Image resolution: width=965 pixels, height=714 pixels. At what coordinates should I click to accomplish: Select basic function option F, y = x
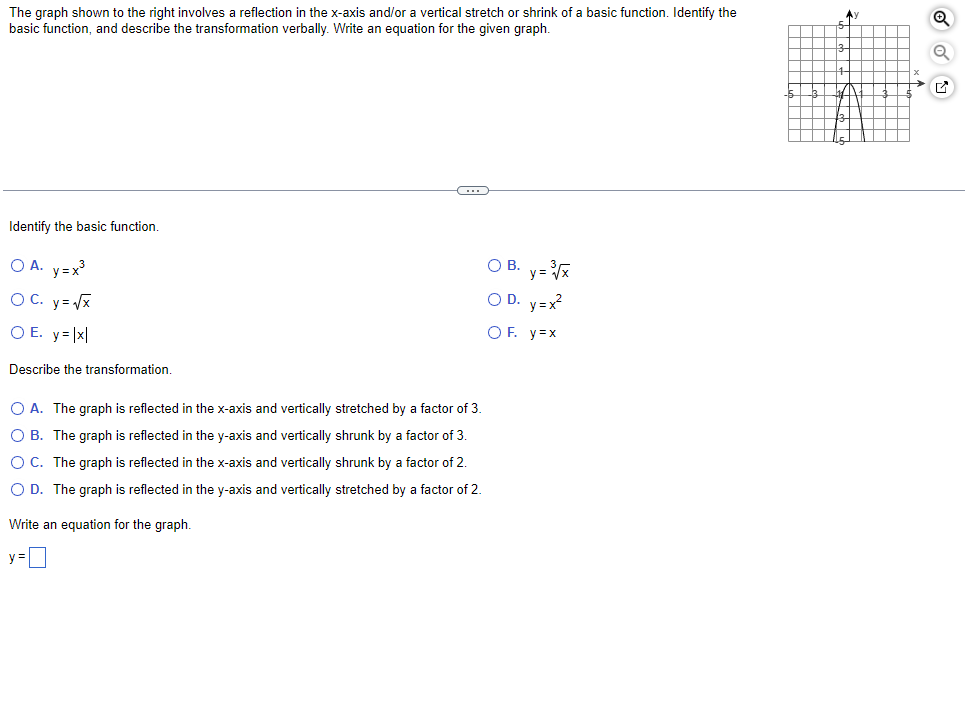494,332
